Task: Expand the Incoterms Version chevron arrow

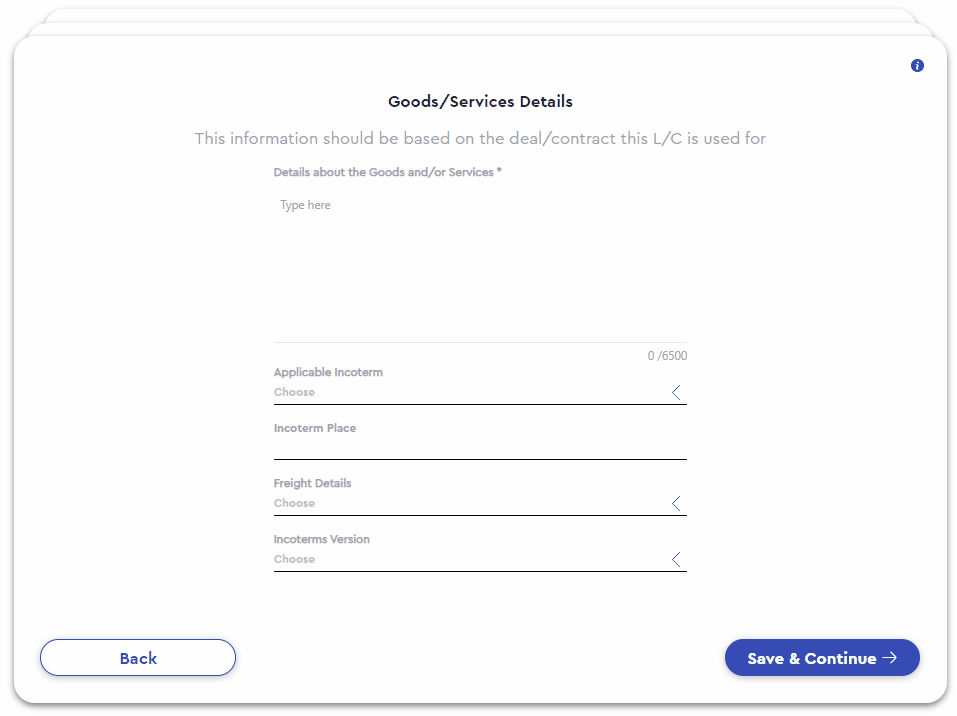Action: point(676,559)
